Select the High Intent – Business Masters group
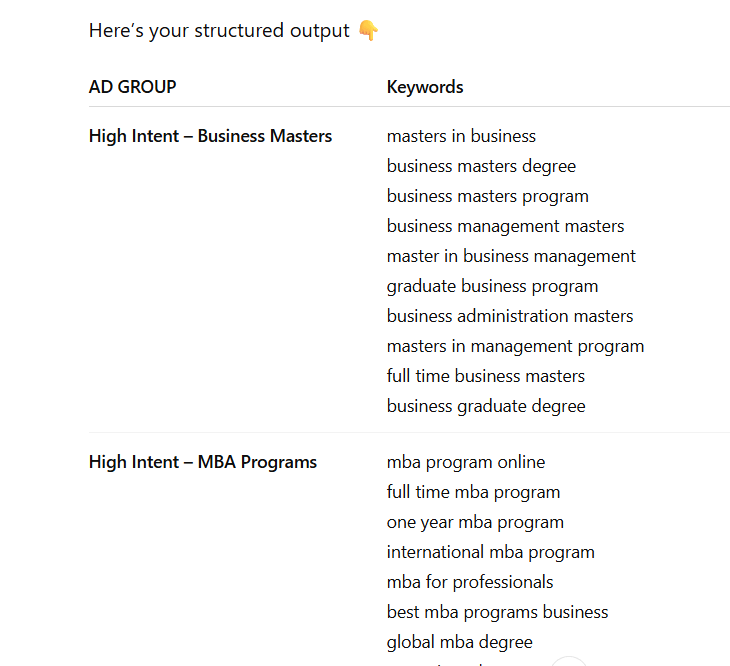Viewport: 730px width, 666px height. tap(210, 136)
